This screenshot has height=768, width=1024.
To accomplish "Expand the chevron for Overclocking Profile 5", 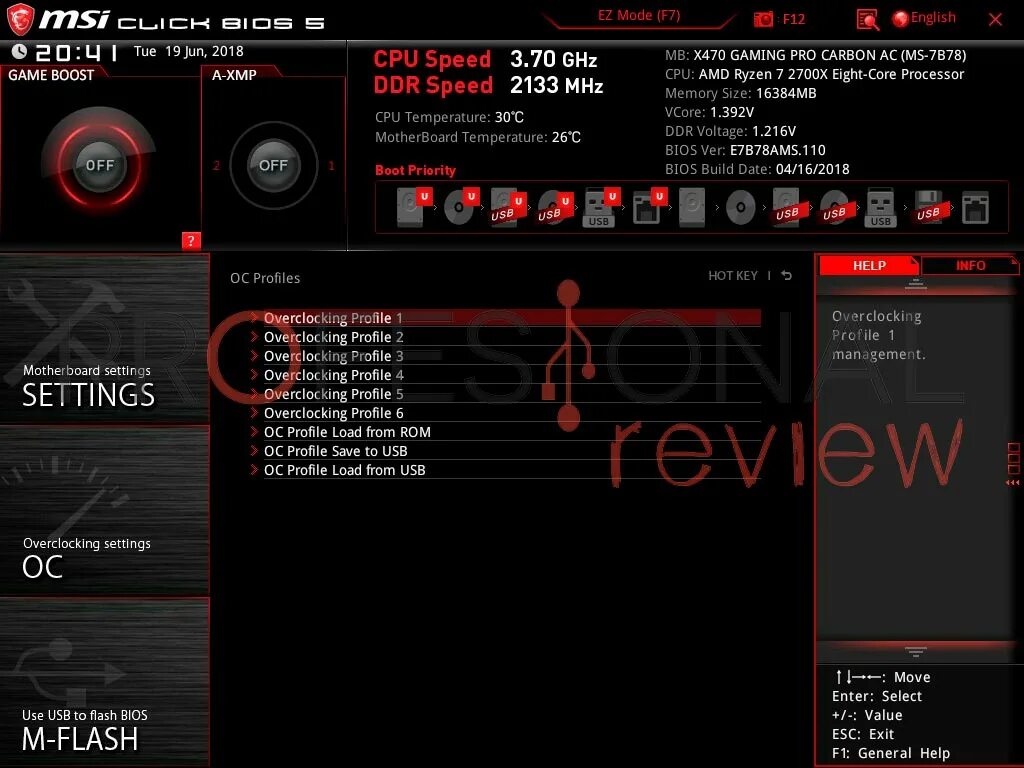I will click(255, 393).
